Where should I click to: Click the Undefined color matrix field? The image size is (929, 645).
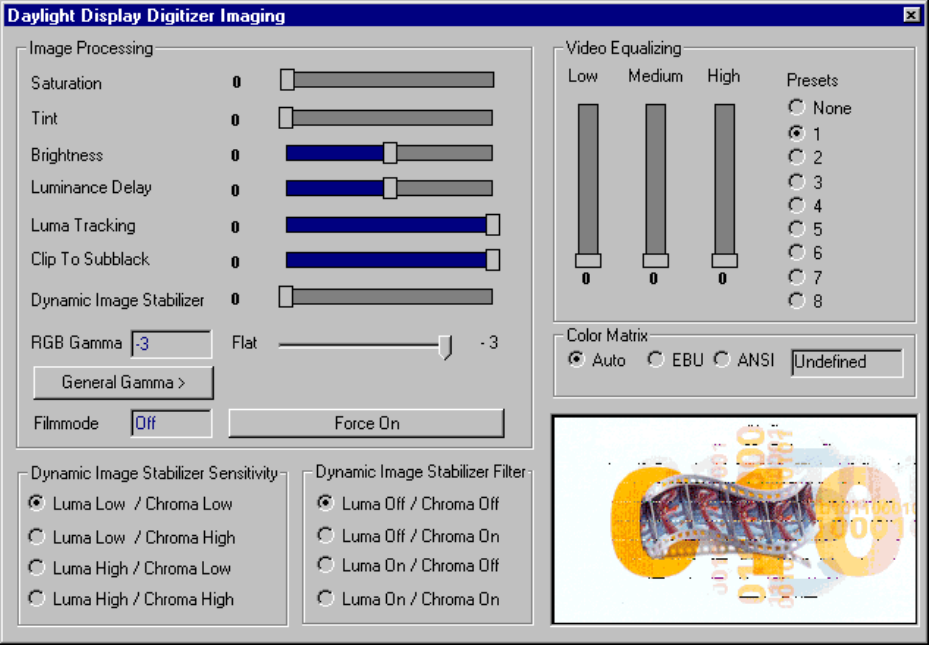pyautogui.click(x=847, y=362)
